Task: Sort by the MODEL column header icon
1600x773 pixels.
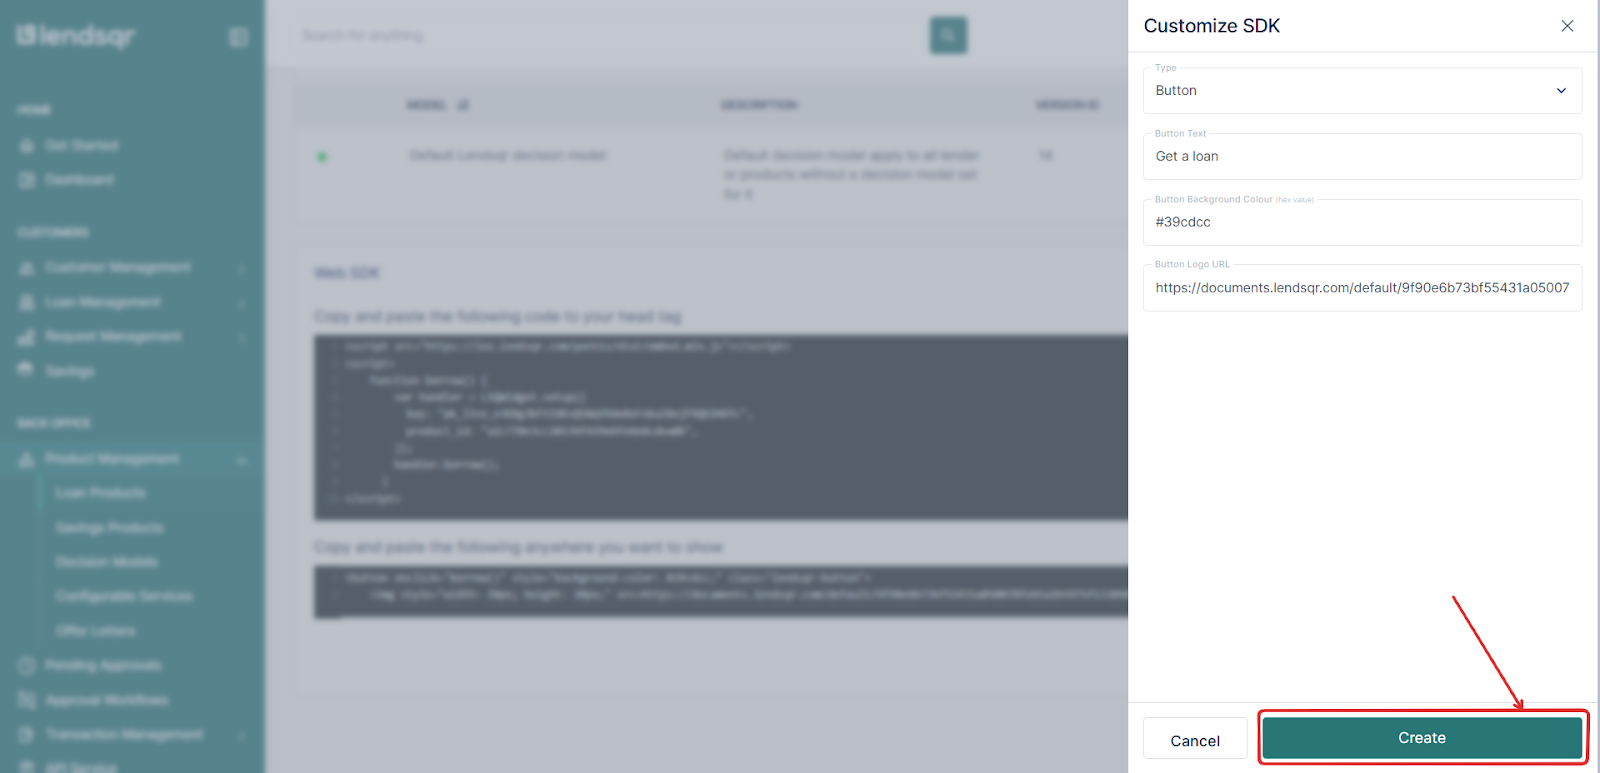Action: click(463, 105)
